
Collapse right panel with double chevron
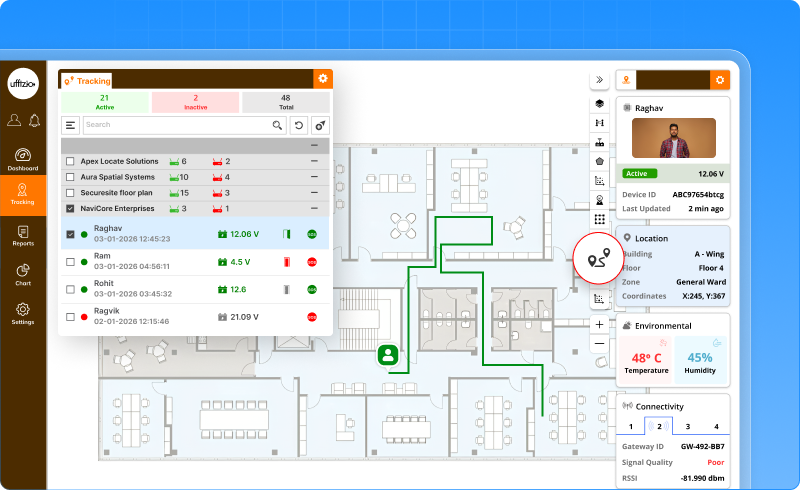coord(600,80)
